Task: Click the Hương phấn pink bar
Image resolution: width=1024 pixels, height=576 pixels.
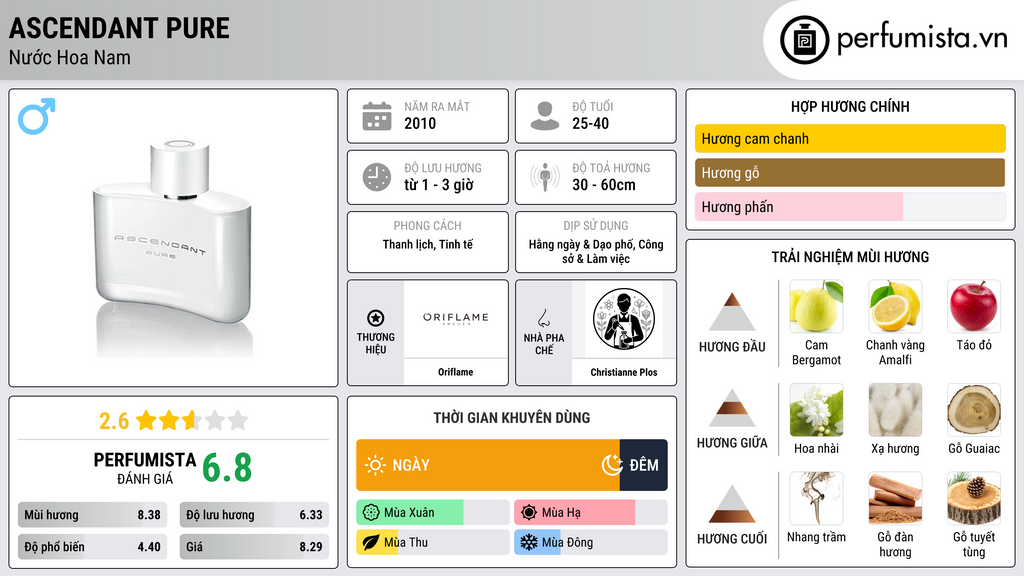Action: [799, 207]
